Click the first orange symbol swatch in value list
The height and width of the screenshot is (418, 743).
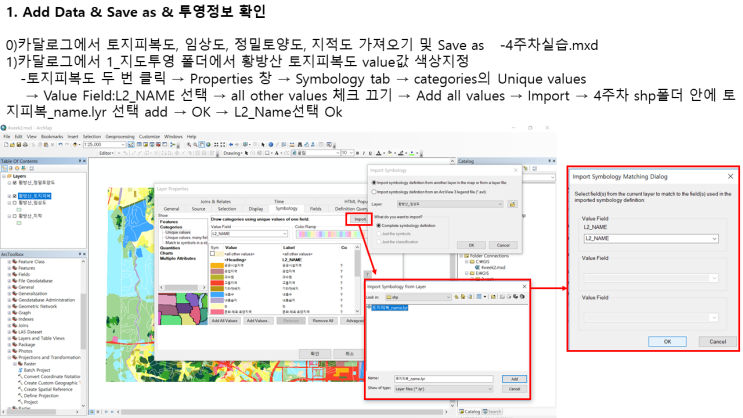tap(217, 265)
